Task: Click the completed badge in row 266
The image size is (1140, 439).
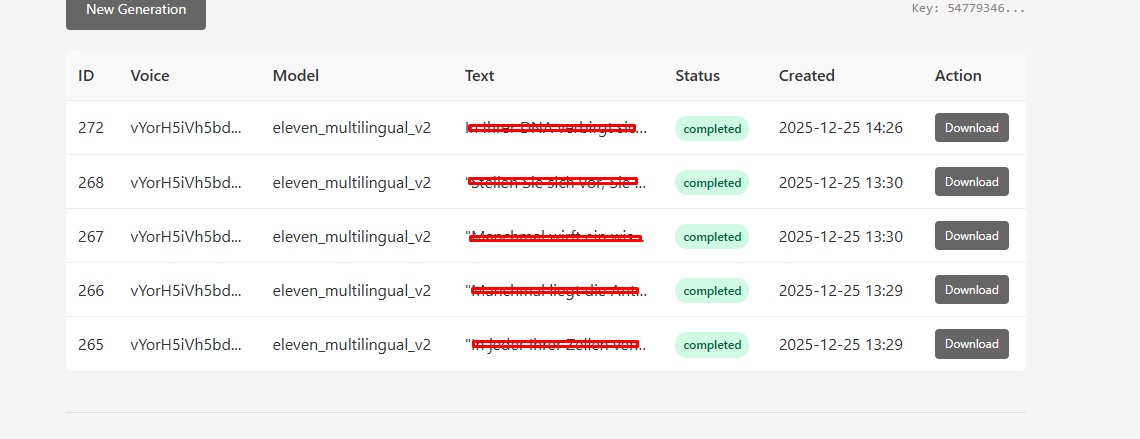Action: [712, 291]
